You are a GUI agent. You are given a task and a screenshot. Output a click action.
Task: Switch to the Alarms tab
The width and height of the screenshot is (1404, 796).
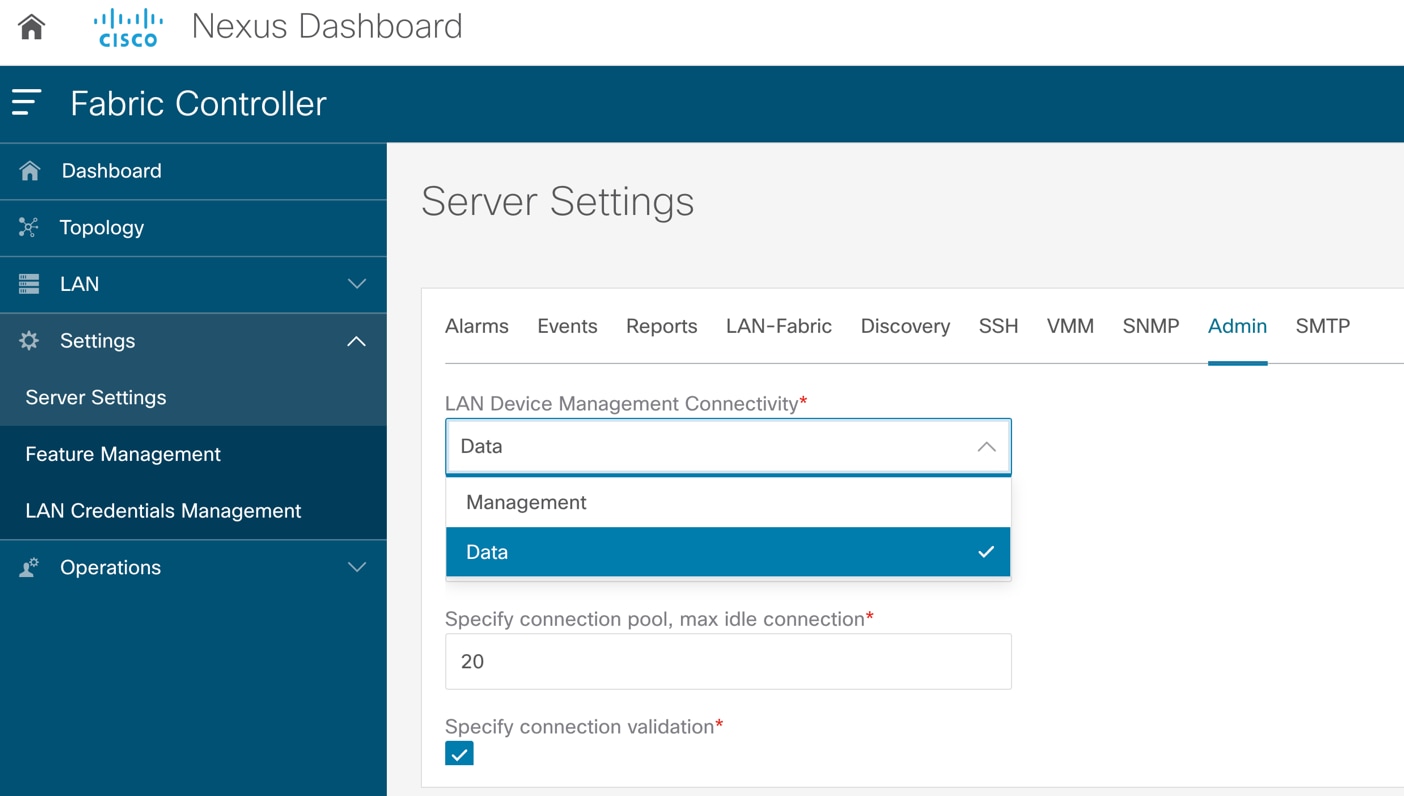(477, 326)
